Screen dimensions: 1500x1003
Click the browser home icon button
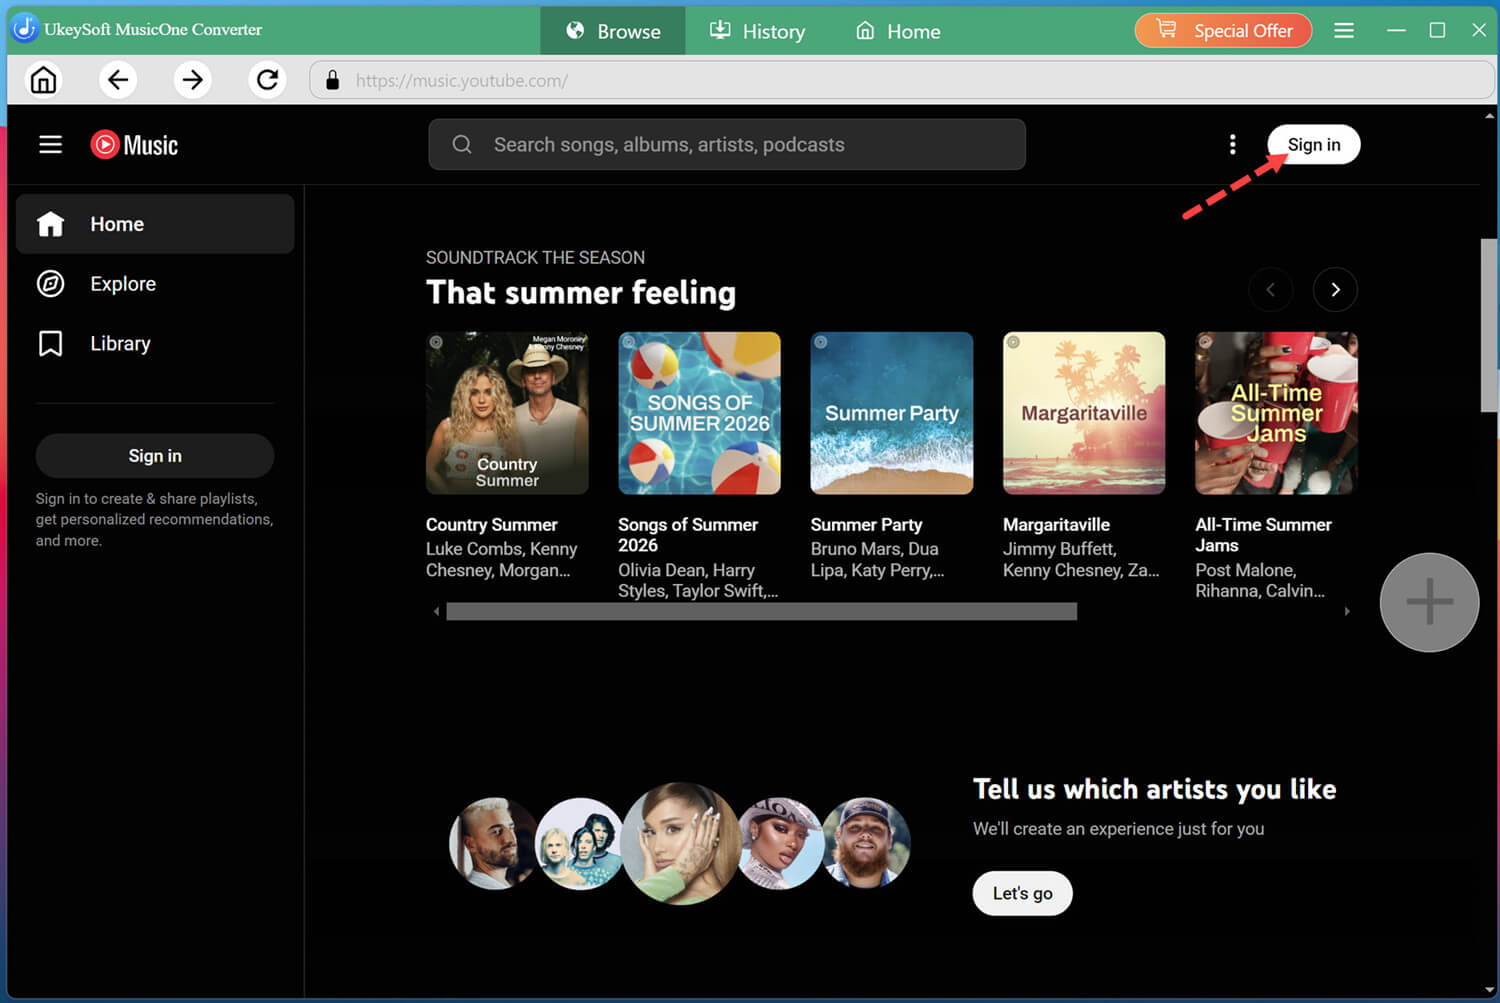43,79
